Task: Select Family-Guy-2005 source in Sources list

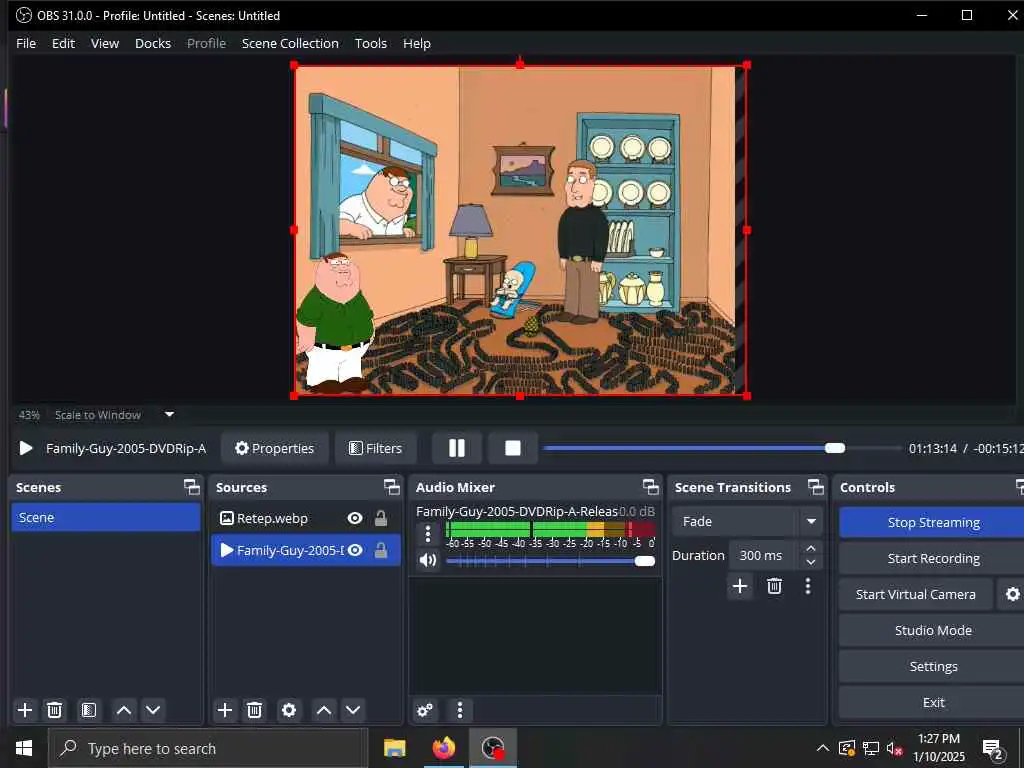Action: 305,551
